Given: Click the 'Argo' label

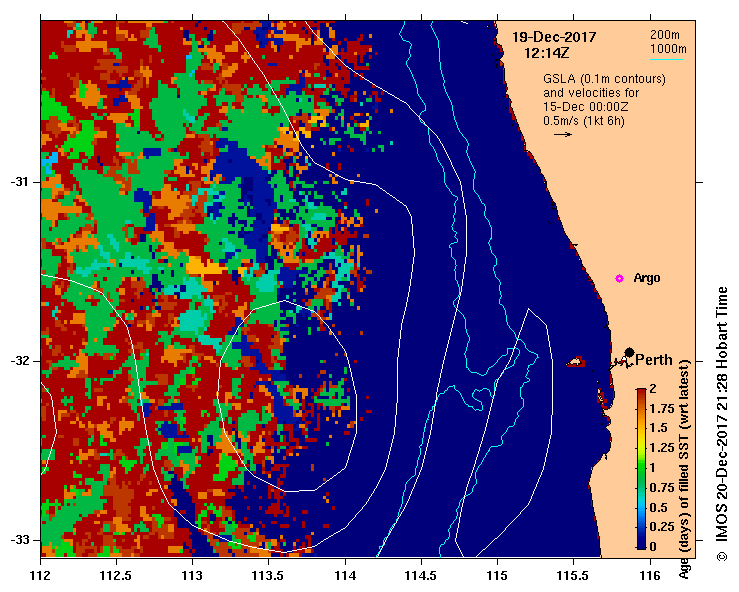Looking at the screenshot, I should 647,278.
